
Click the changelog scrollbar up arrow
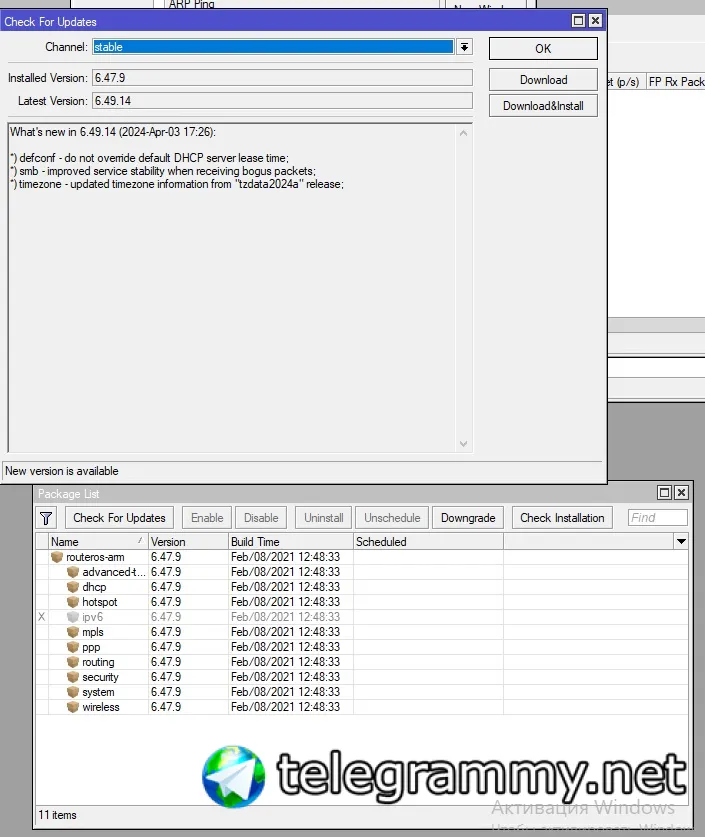pos(463,133)
